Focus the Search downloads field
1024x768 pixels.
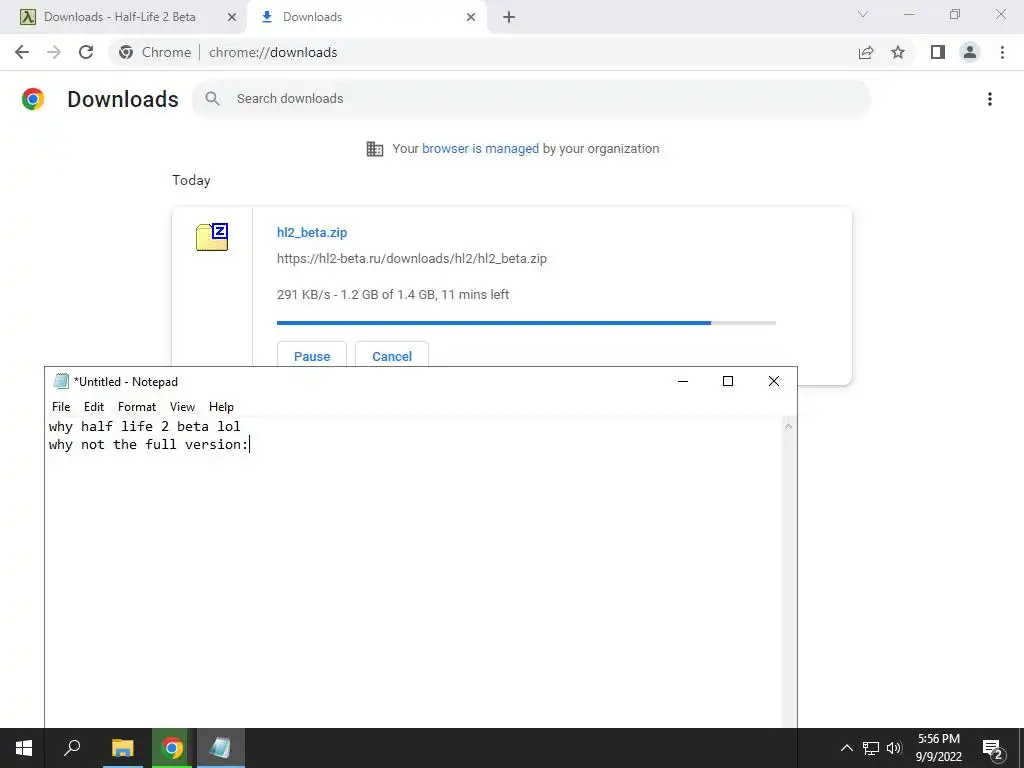[530, 99]
